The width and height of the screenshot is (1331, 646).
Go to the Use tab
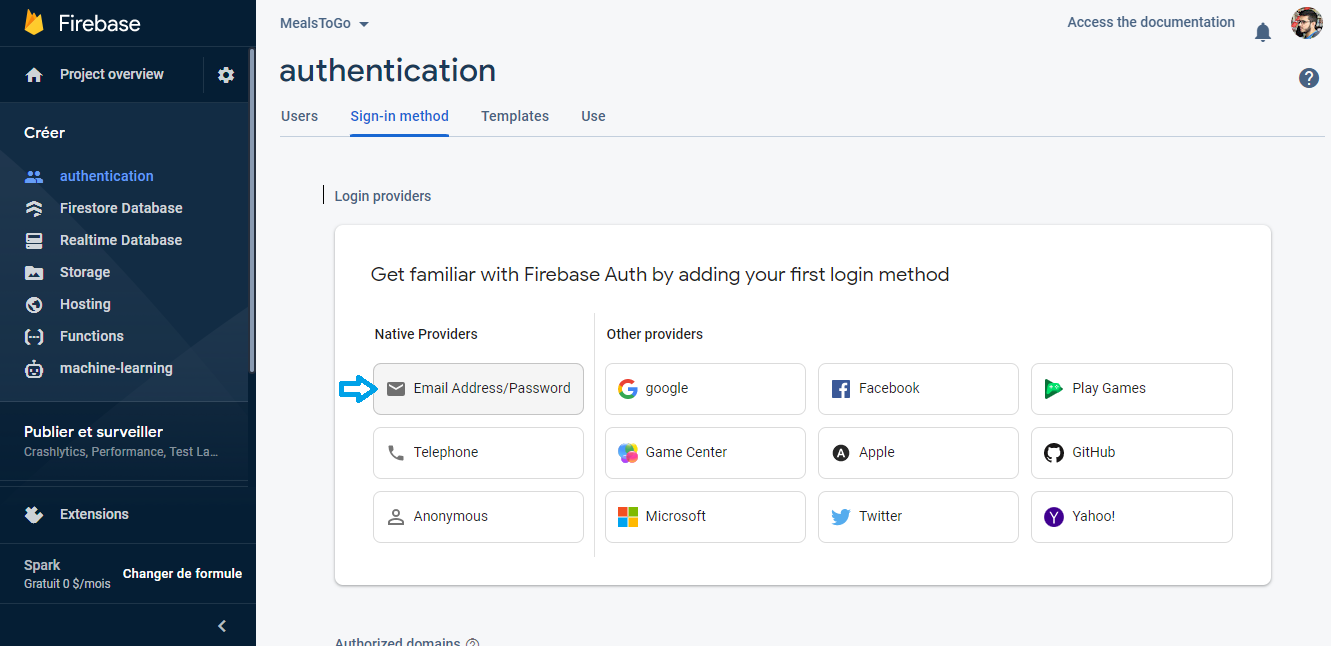[x=593, y=116]
